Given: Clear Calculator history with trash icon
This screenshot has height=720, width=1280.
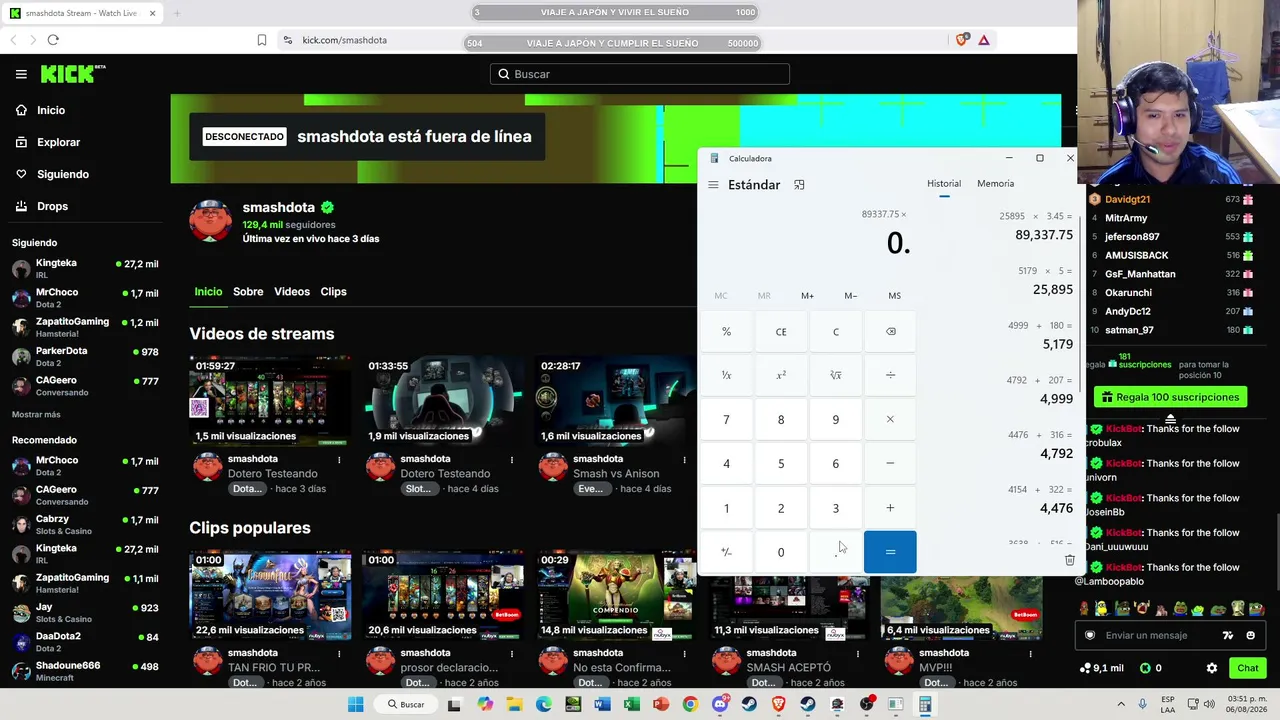Looking at the screenshot, I should point(1069,560).
